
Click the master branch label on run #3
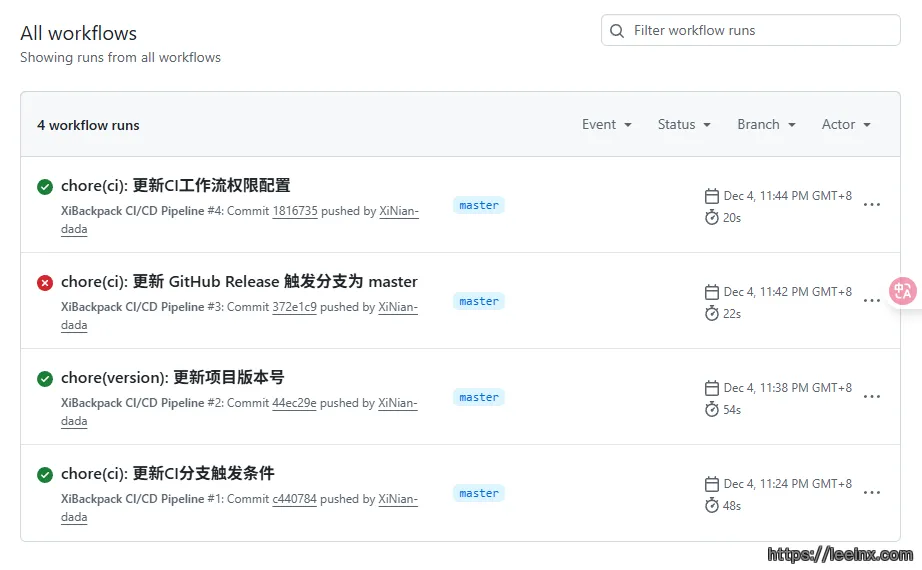[x=479, y=301]
